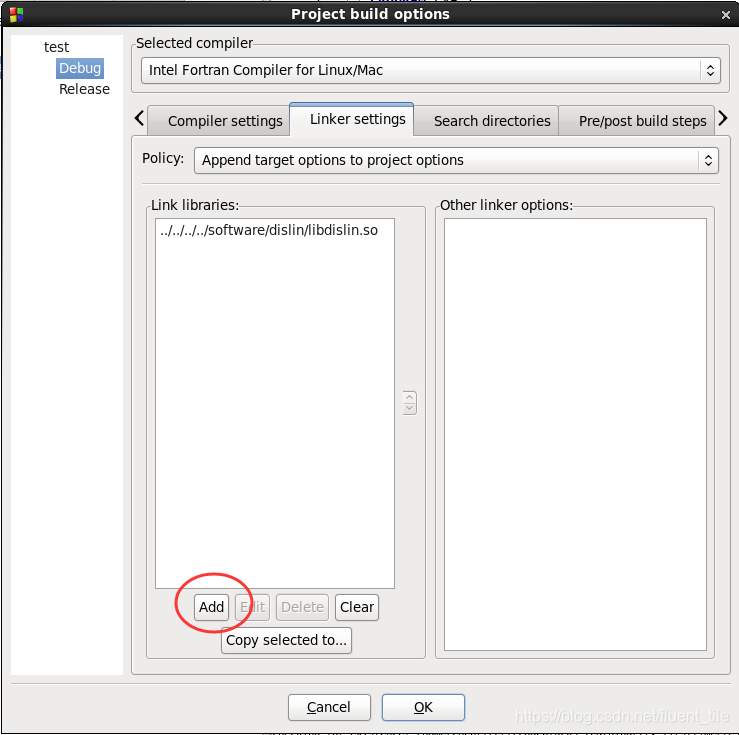The image size is (739, 735).
Task: Click inside the Other linker options text area
Action: (x=575, y=434)
